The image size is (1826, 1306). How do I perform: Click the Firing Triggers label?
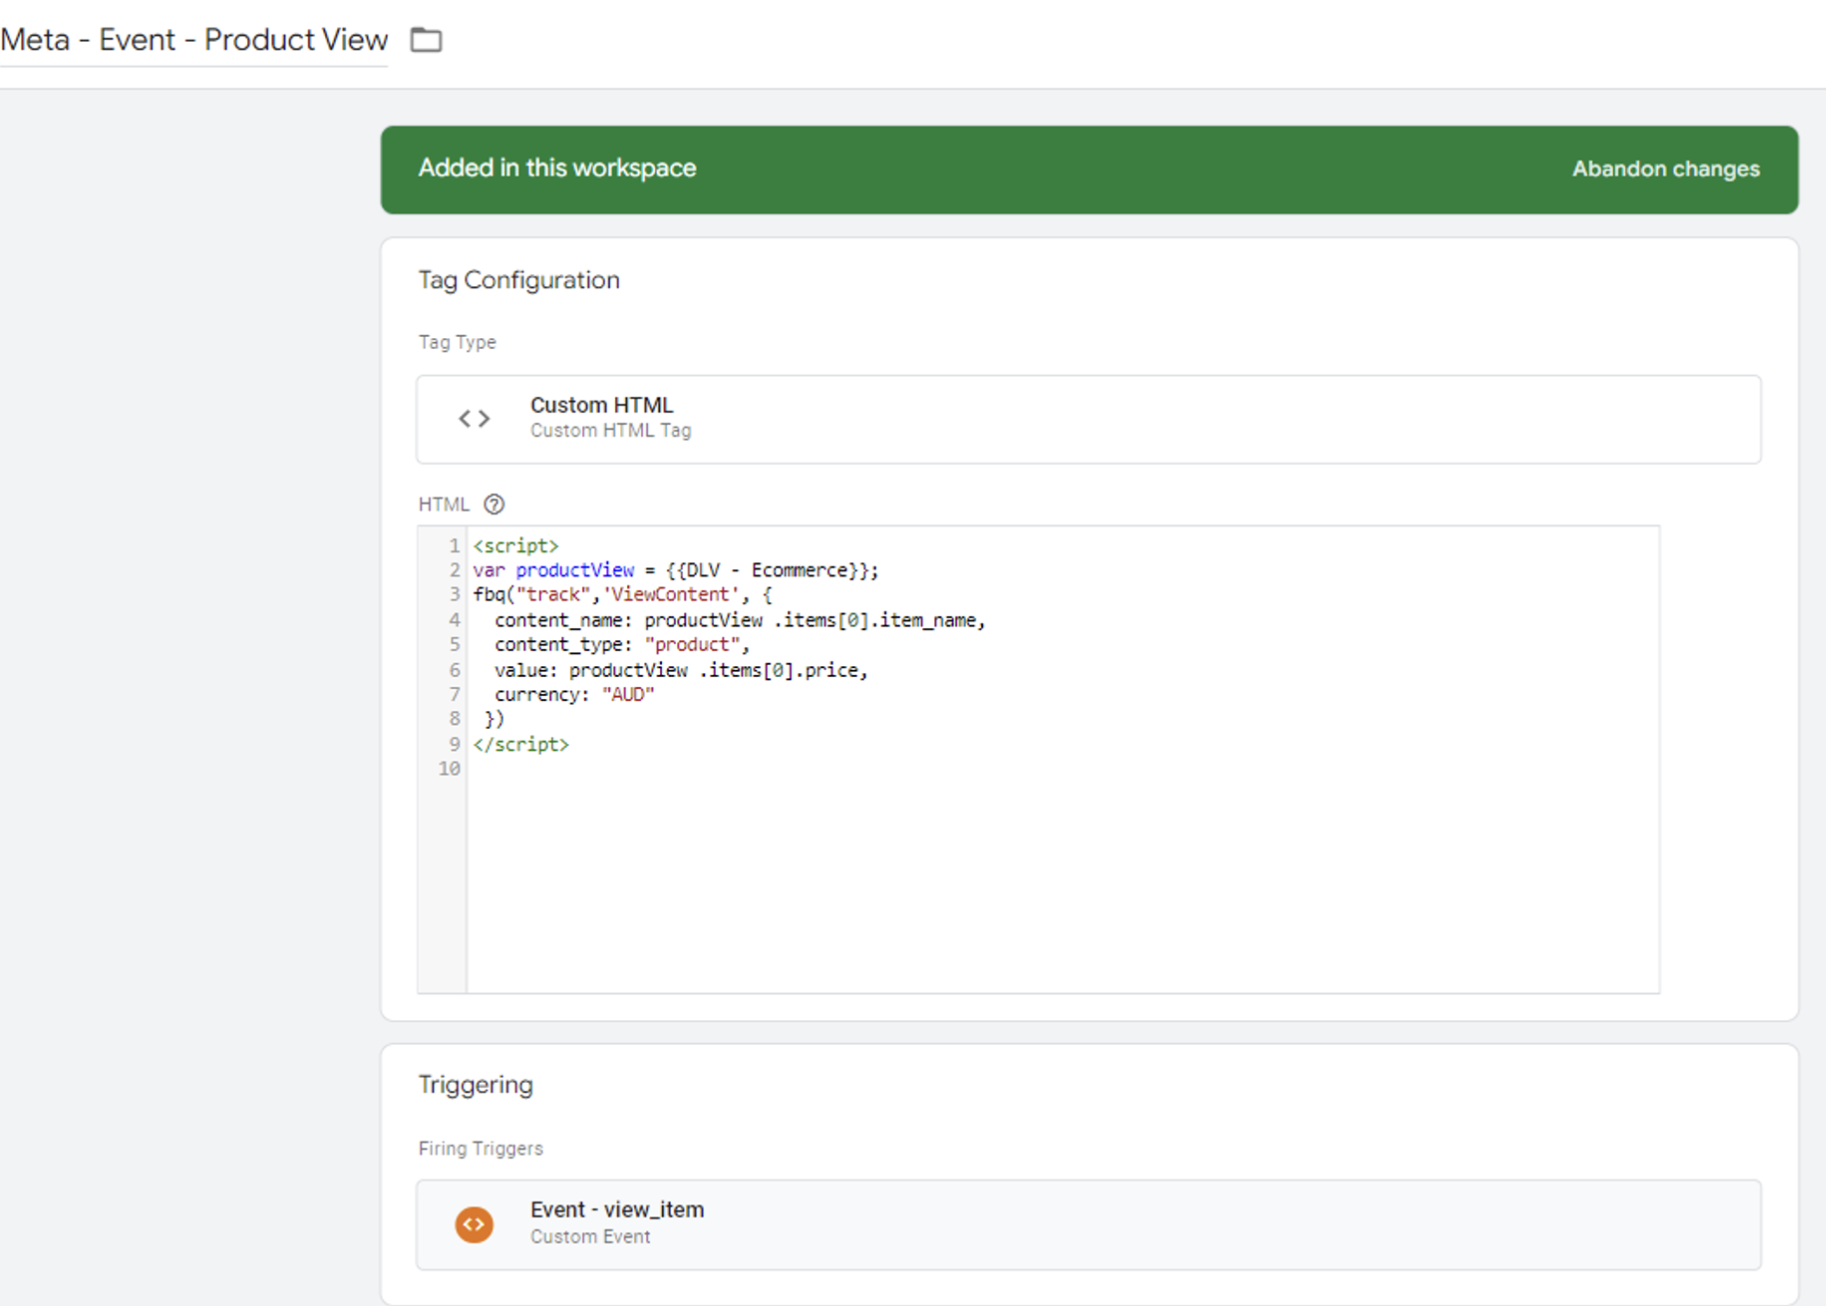[481, 1149]
